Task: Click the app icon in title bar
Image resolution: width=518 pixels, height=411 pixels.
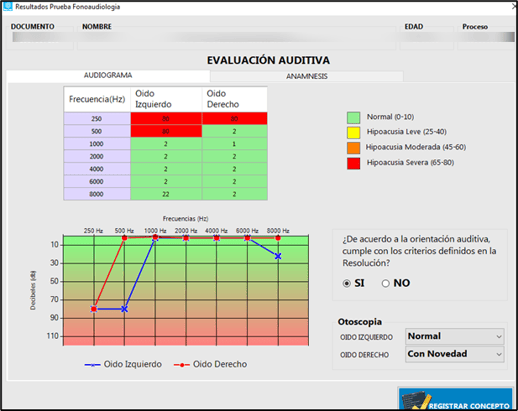Action: point(7,6)
